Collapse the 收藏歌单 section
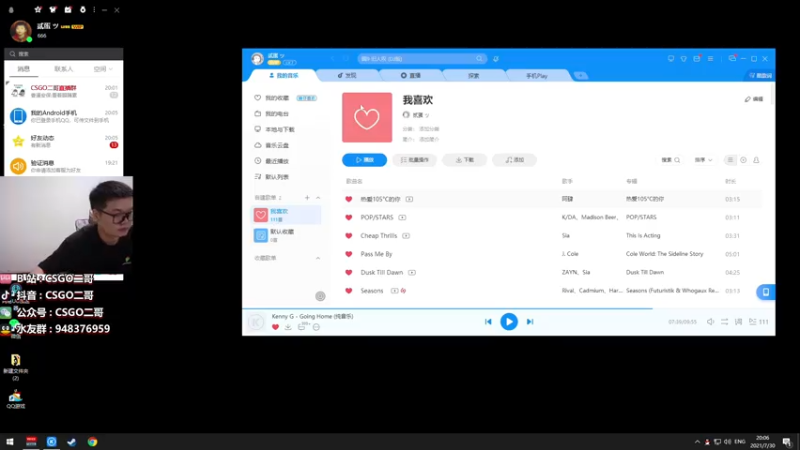The width and height of the screenshot is (800, 450). 318,258
